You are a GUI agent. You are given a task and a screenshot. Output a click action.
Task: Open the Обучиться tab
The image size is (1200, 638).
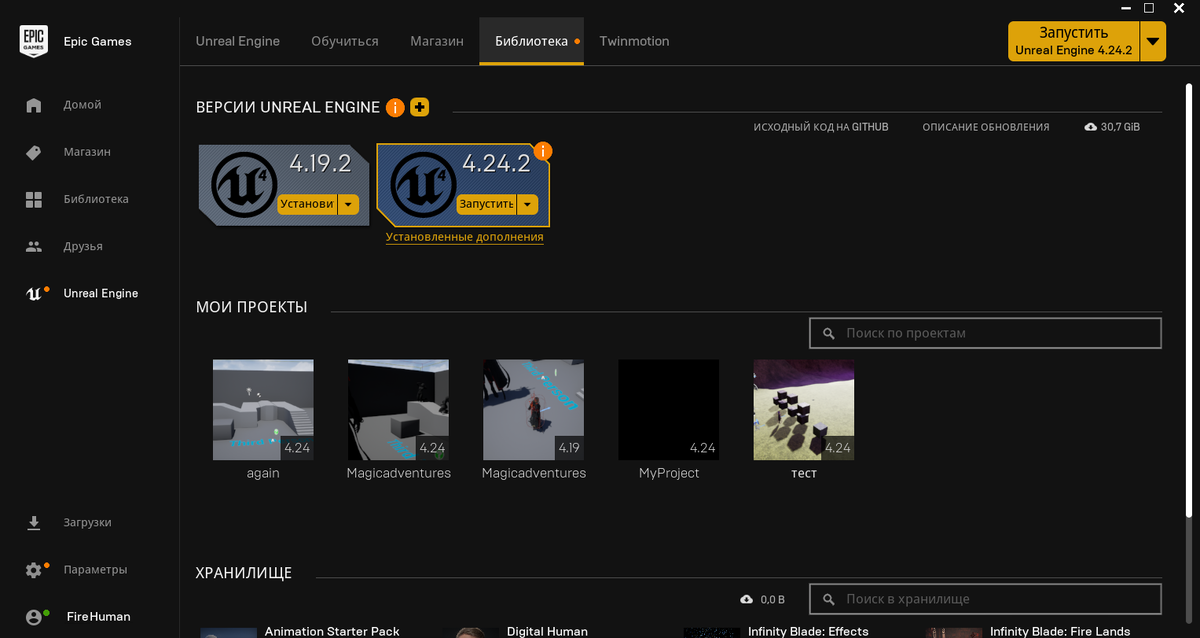point(345,41)
